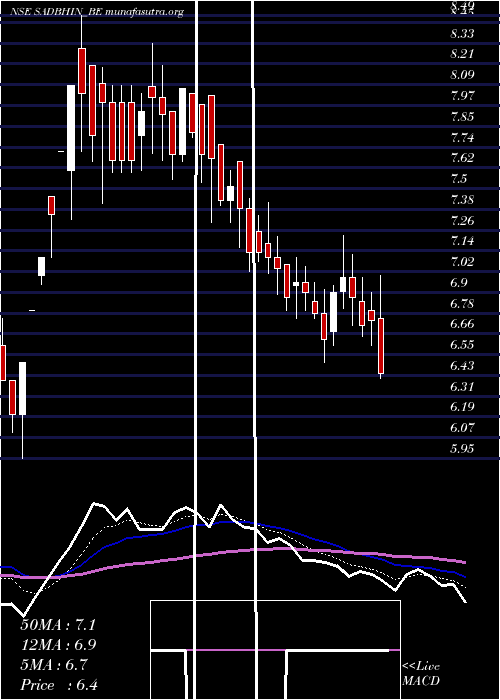Click the 7.74 price axis label

[x=462, y=137]
